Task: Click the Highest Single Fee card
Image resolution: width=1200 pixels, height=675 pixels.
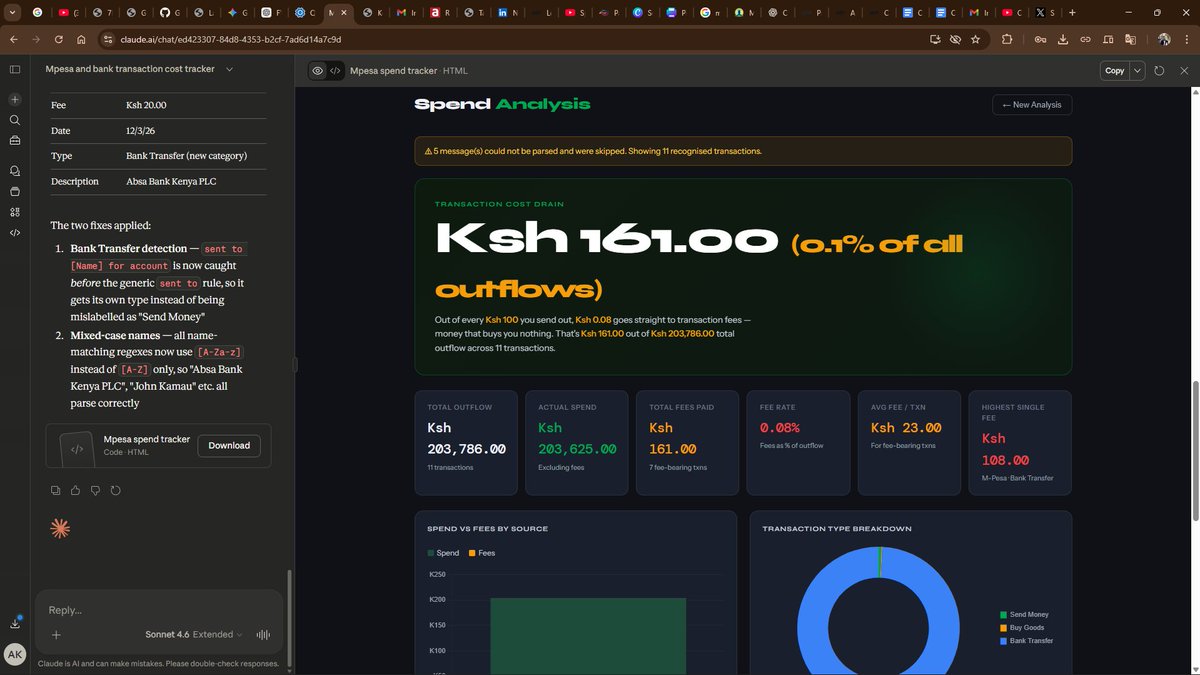Action: [x=1020, y=442]
